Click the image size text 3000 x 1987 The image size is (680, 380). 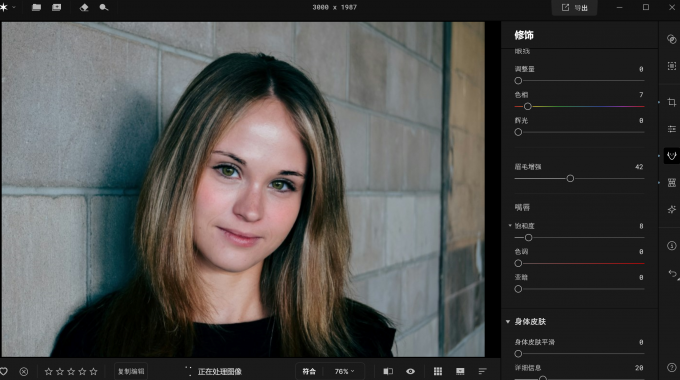[334, 7]
